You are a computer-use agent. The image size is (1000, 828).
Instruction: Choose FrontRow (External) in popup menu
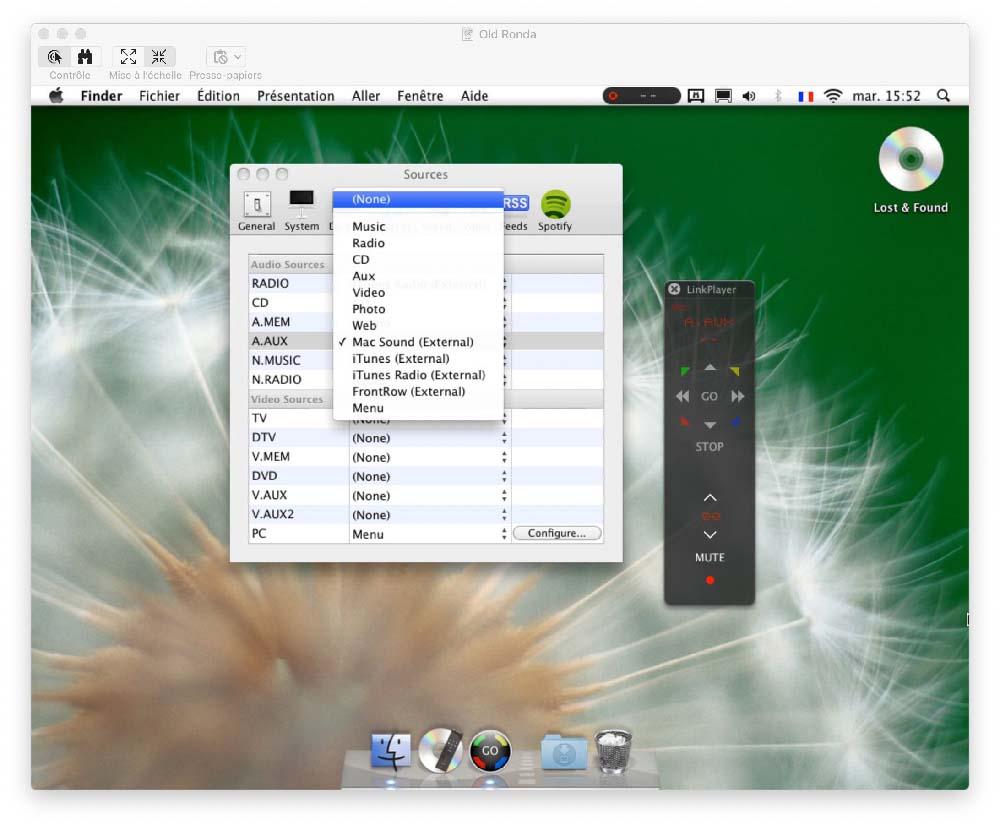point(418,392)
